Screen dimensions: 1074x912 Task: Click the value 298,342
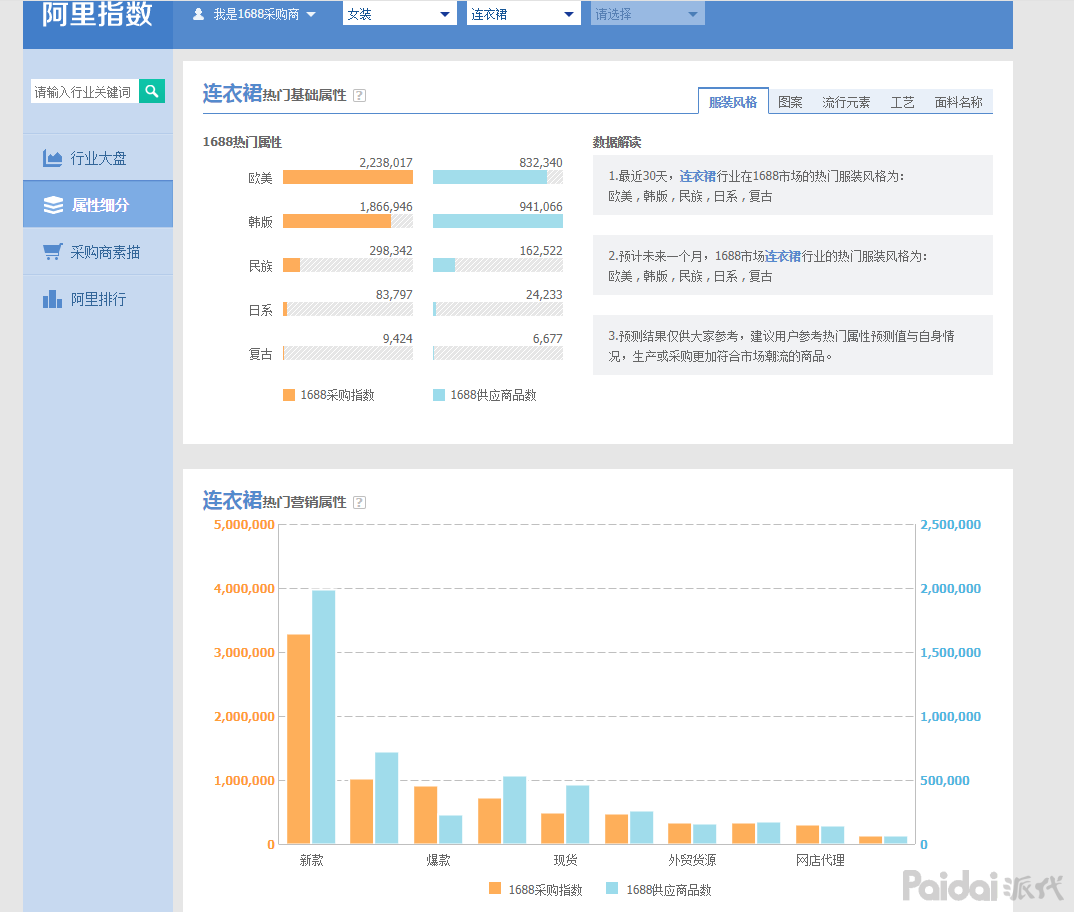click(x=390, y=250)
